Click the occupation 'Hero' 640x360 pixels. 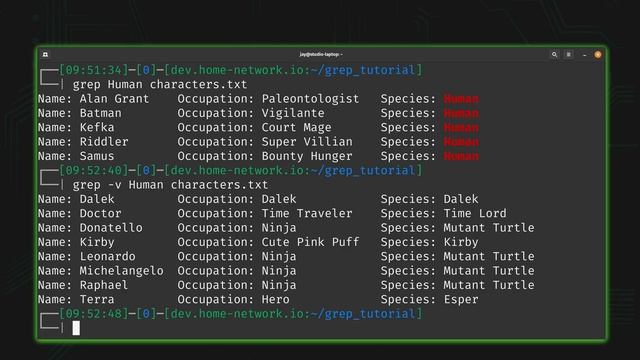tap(276, 299)
